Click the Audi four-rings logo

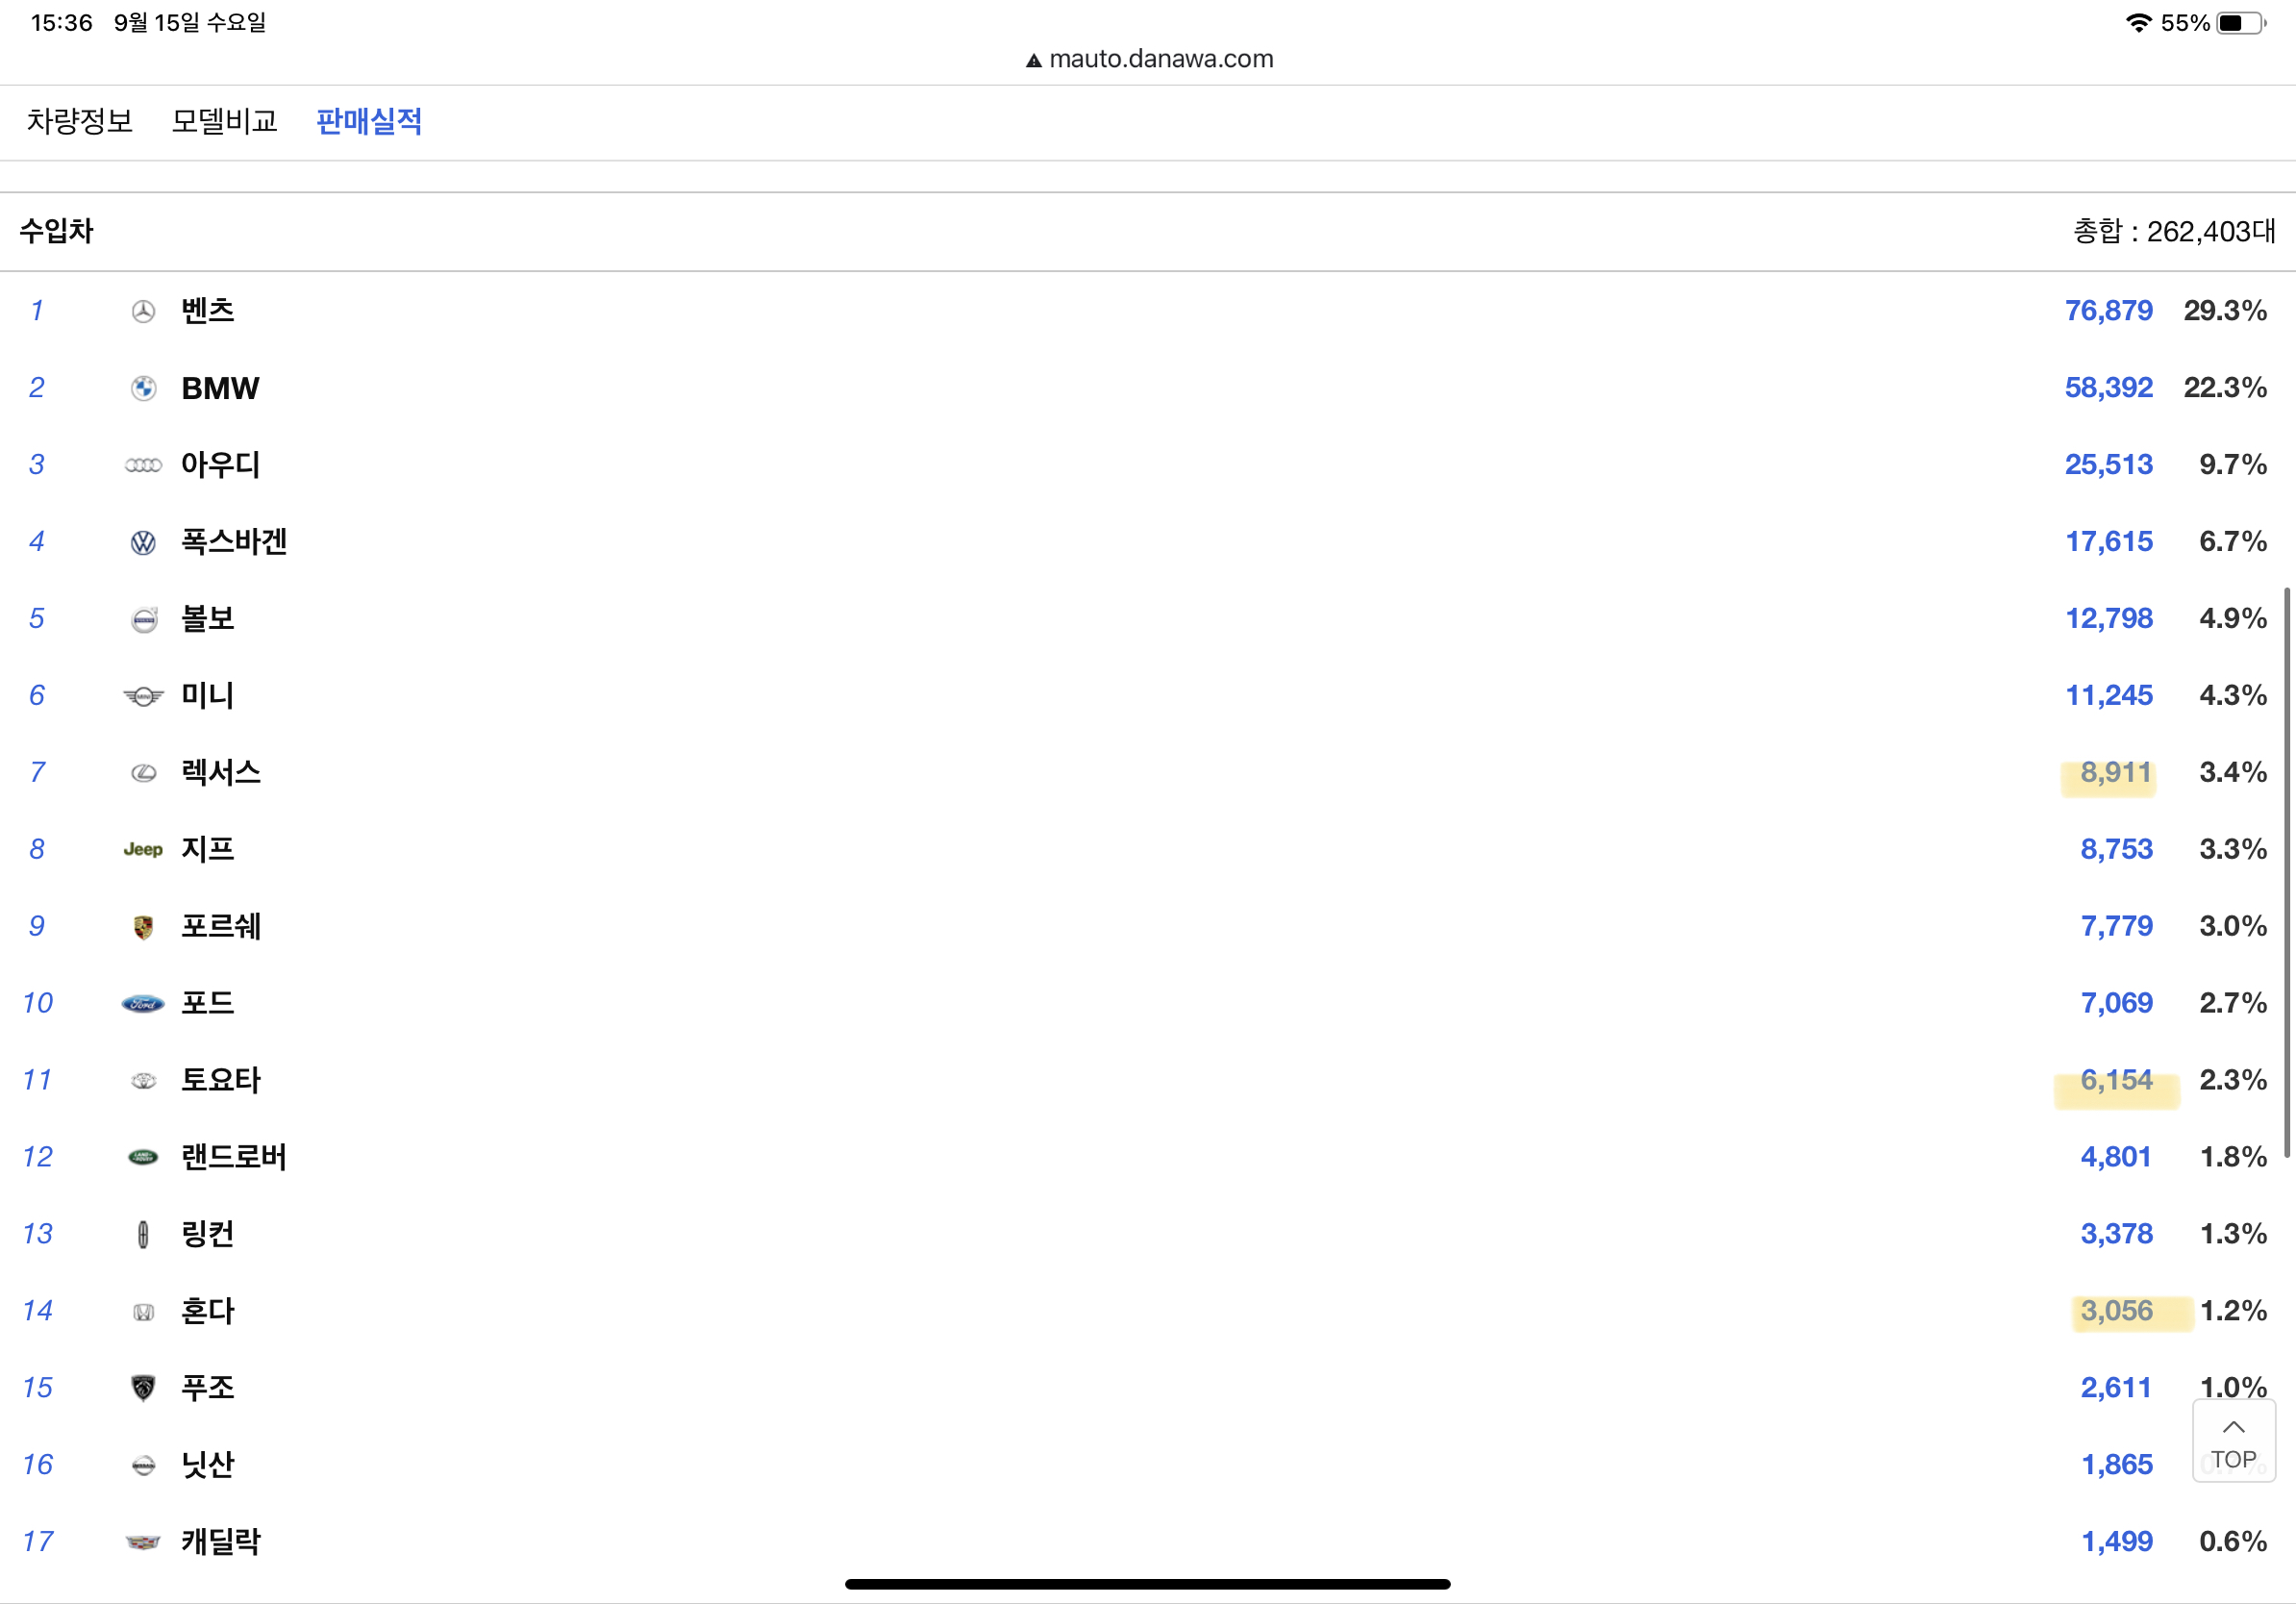pos(143,465)
